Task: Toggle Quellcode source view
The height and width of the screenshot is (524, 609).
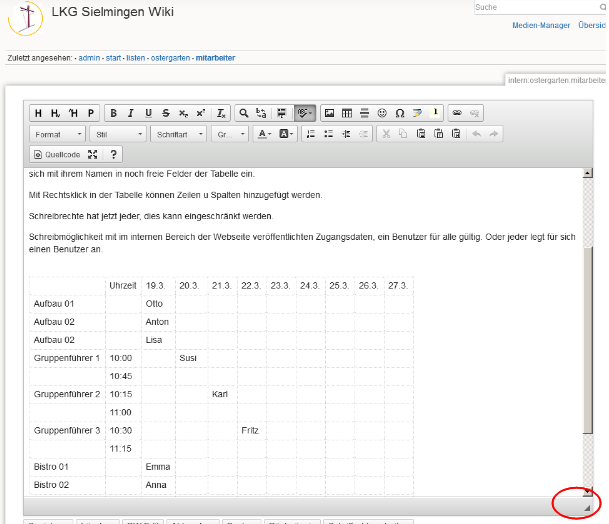Action: 57,154
